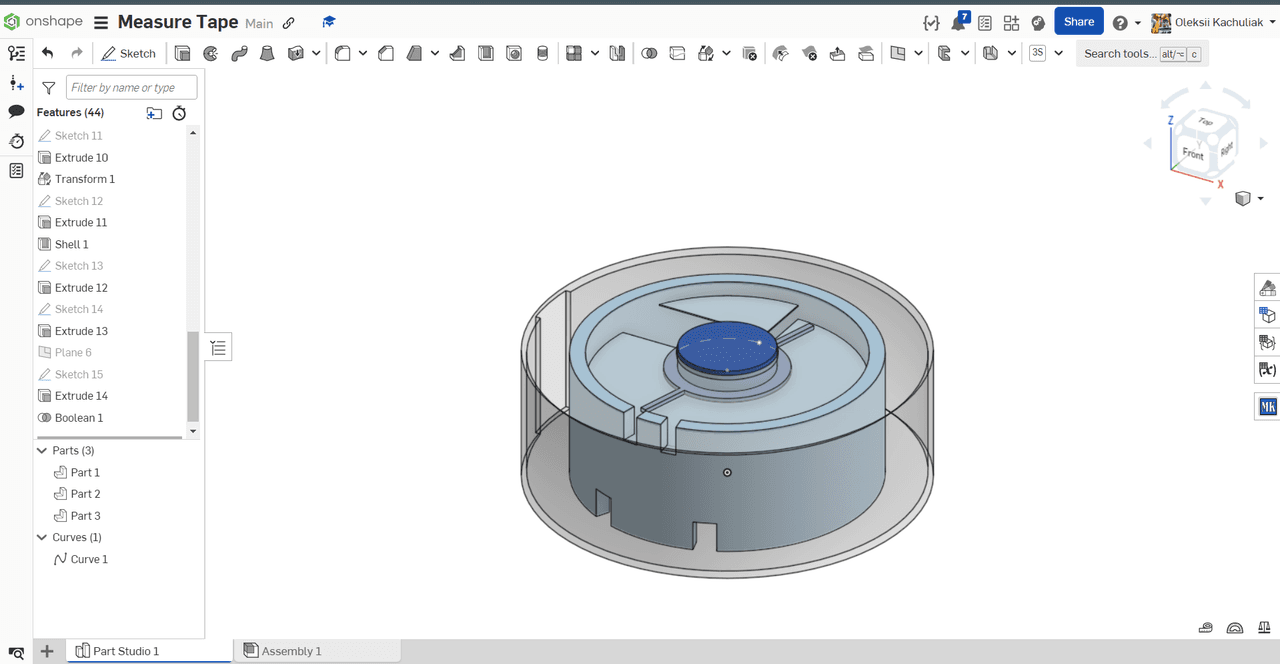The width and height of the screenshot is (1280, 664).
Task: Open the notifications bell
Action: pos(958,23)
